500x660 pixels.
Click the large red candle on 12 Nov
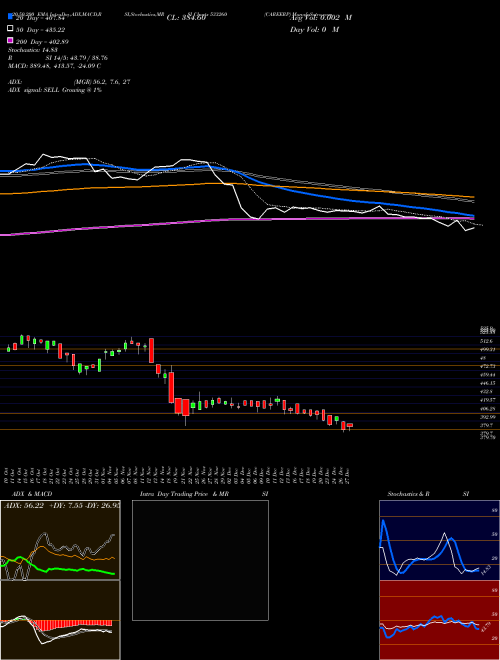tap(151, 350)
